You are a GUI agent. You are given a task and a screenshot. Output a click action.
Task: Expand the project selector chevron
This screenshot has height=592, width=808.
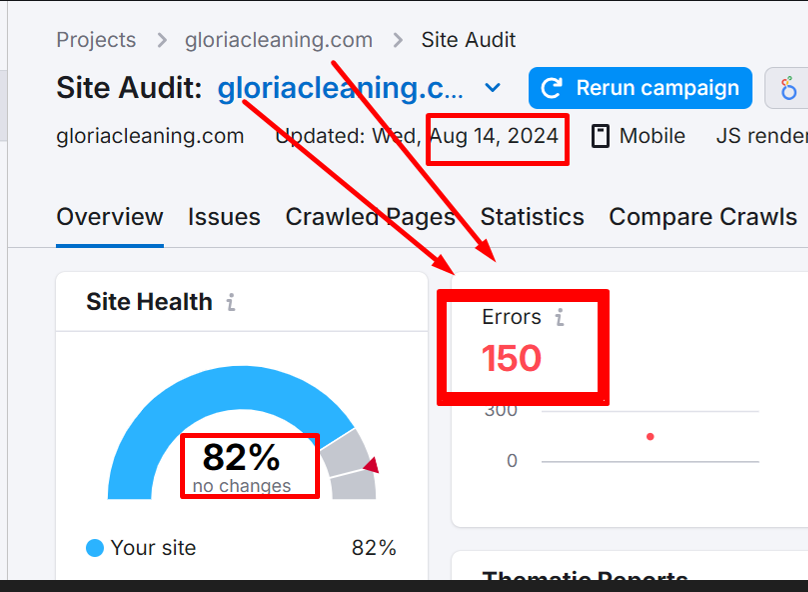pos(493,89)
